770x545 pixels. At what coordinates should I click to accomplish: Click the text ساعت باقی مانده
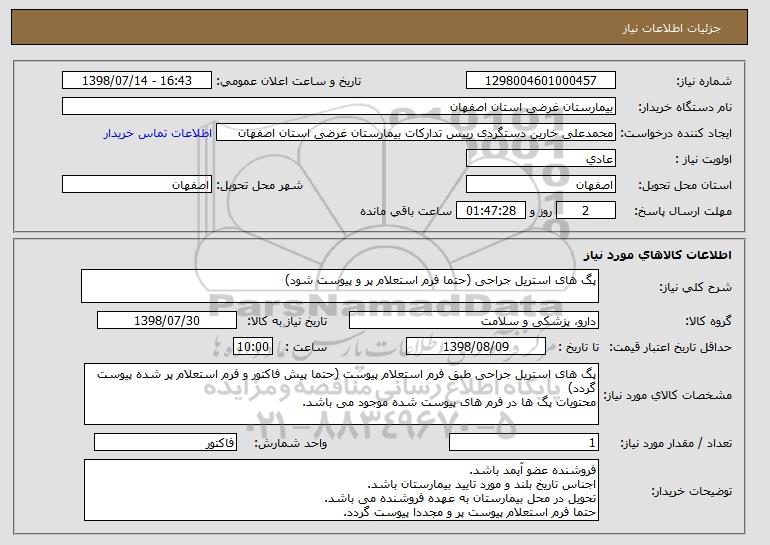406,211
